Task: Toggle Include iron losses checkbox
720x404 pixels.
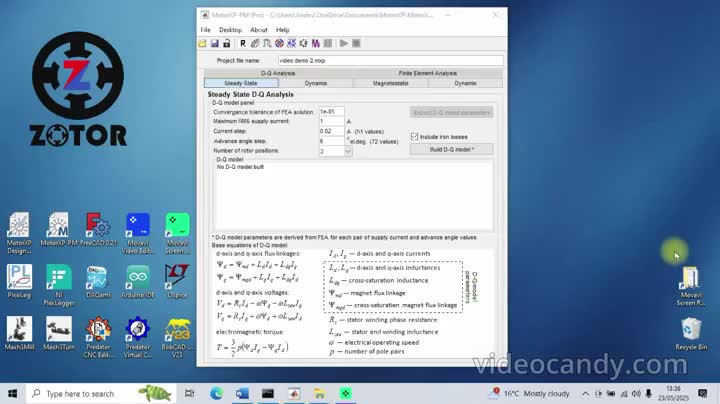Action: click(x=415, y=137)
